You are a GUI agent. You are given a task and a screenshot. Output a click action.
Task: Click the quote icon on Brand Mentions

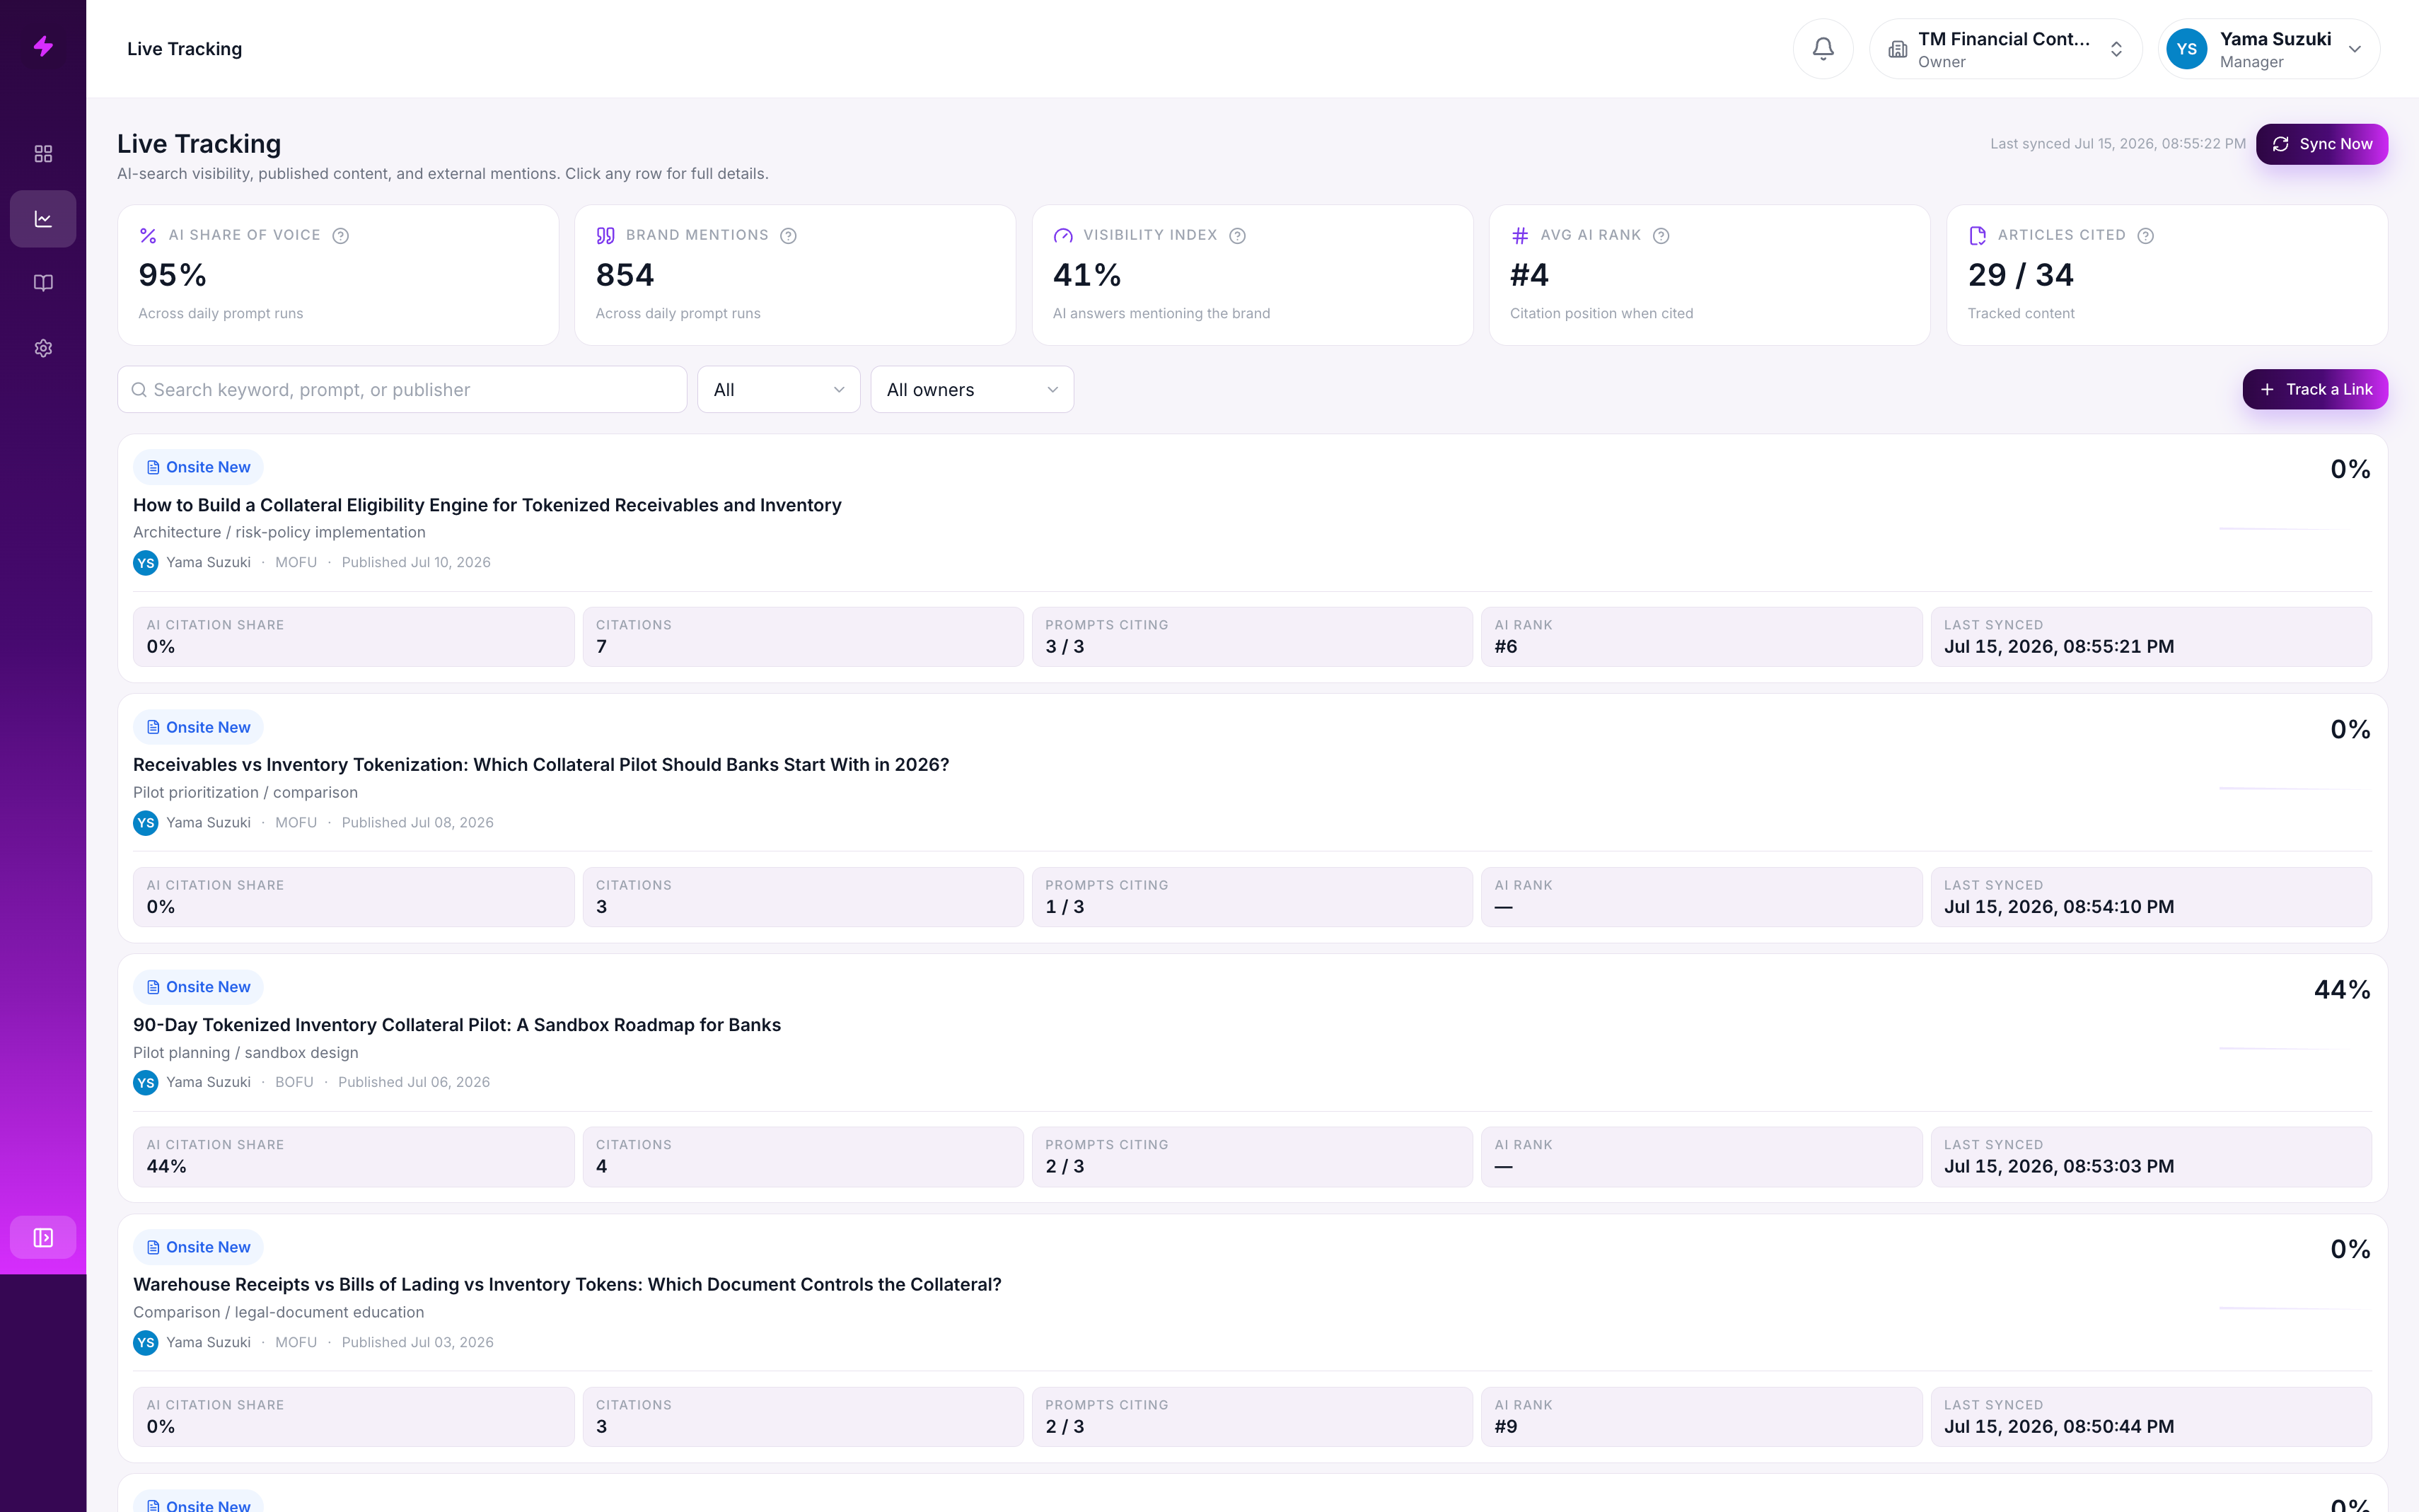tap(606, 236)
